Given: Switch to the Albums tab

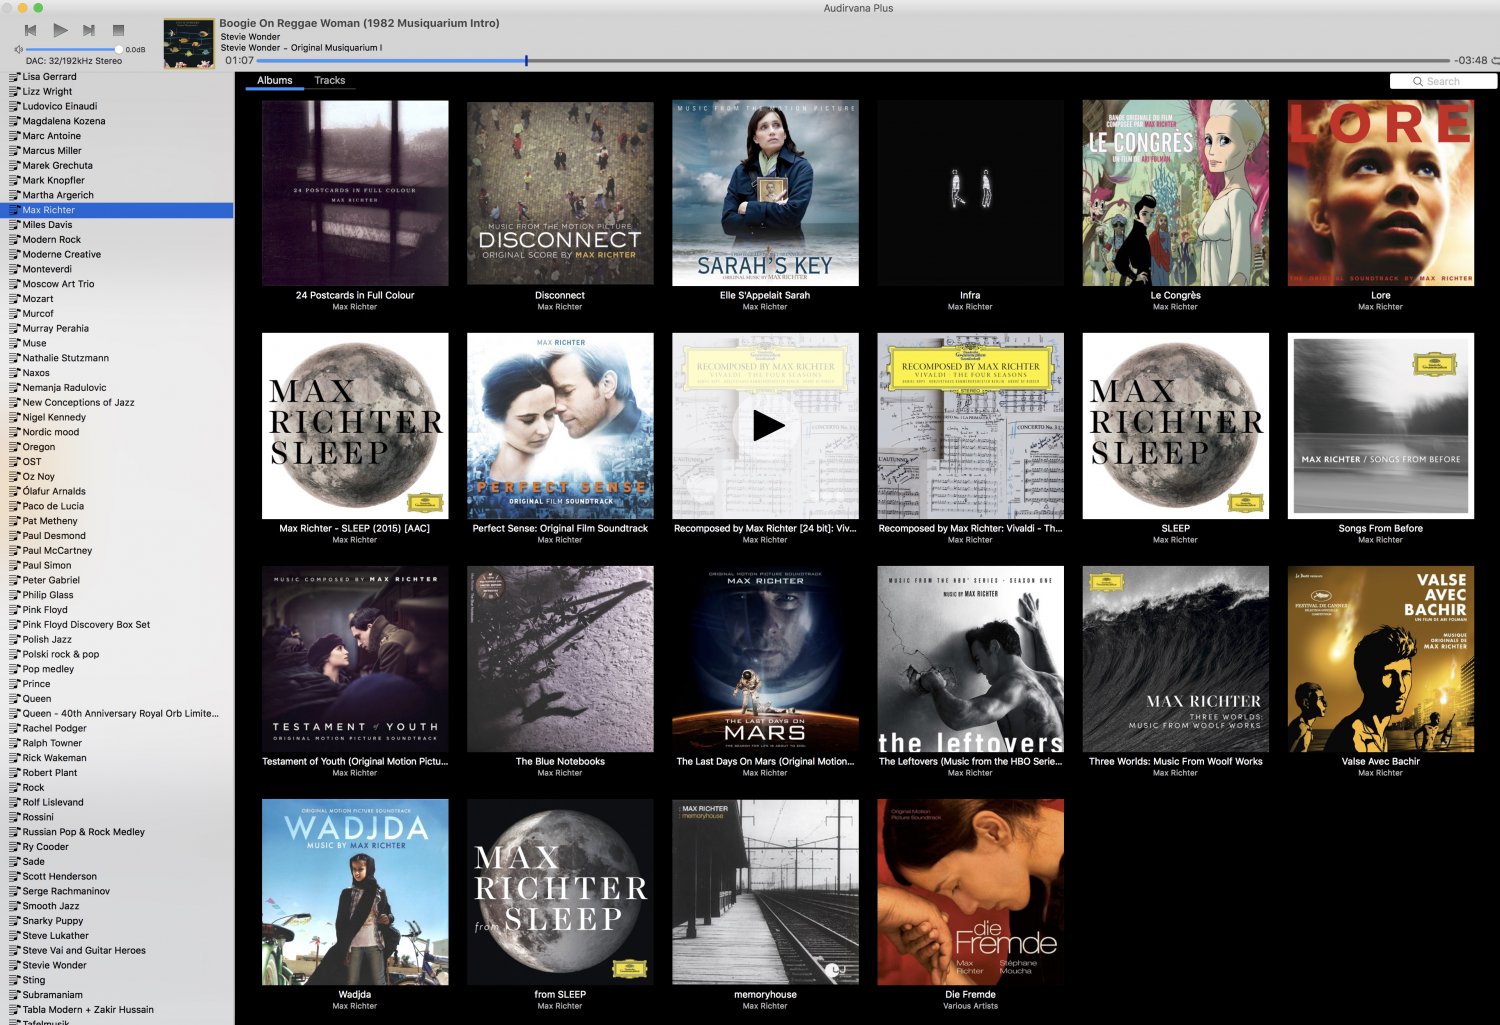Looking at the screenshot, I should click(275, 81).
